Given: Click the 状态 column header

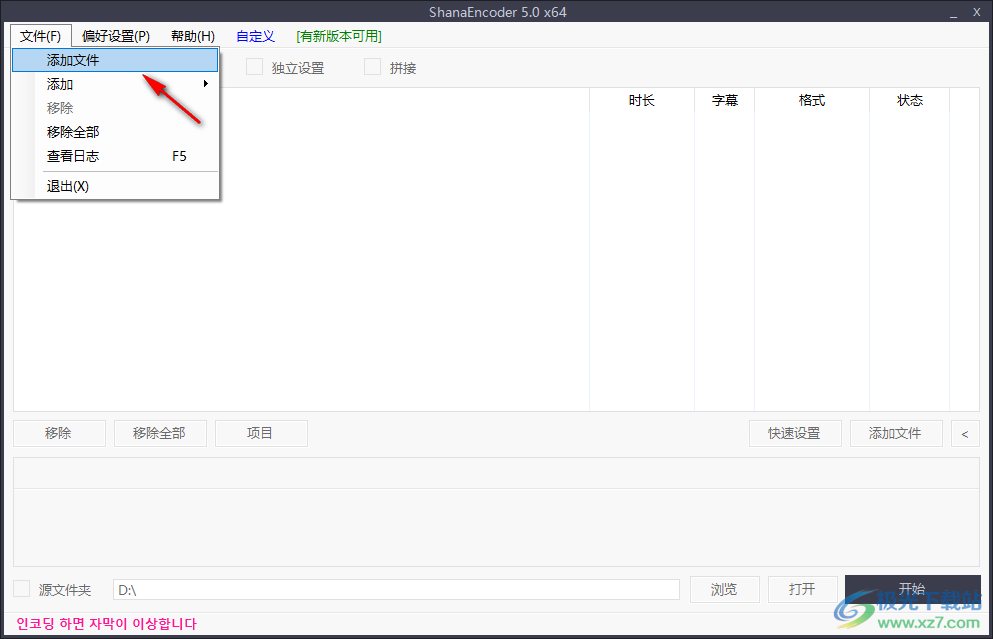Looking at the screenshot, I should click(x=910, y=100).
